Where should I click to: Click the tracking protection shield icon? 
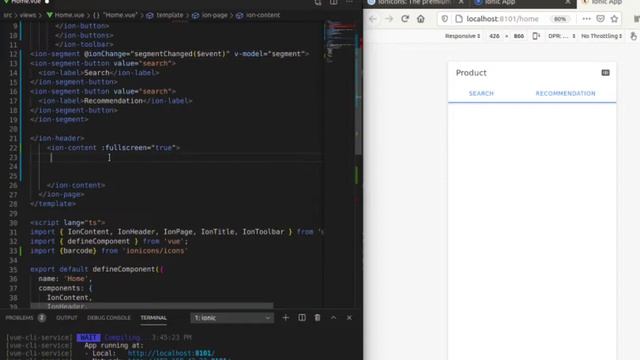[445, 19]
